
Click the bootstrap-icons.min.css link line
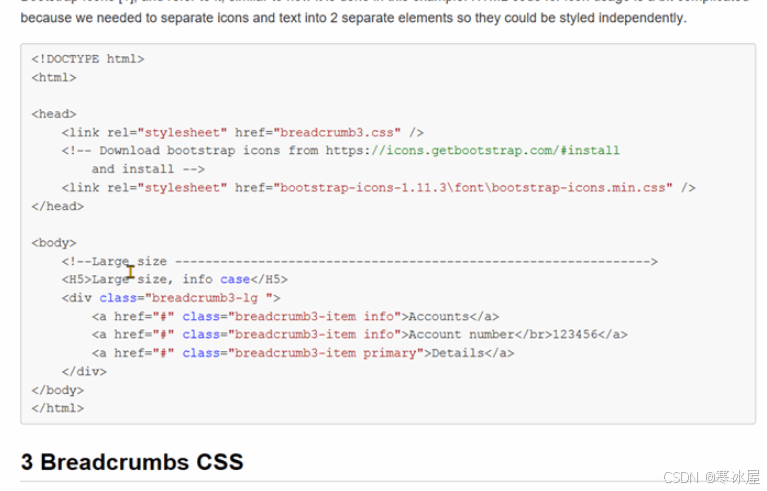[x=379, y=188]
